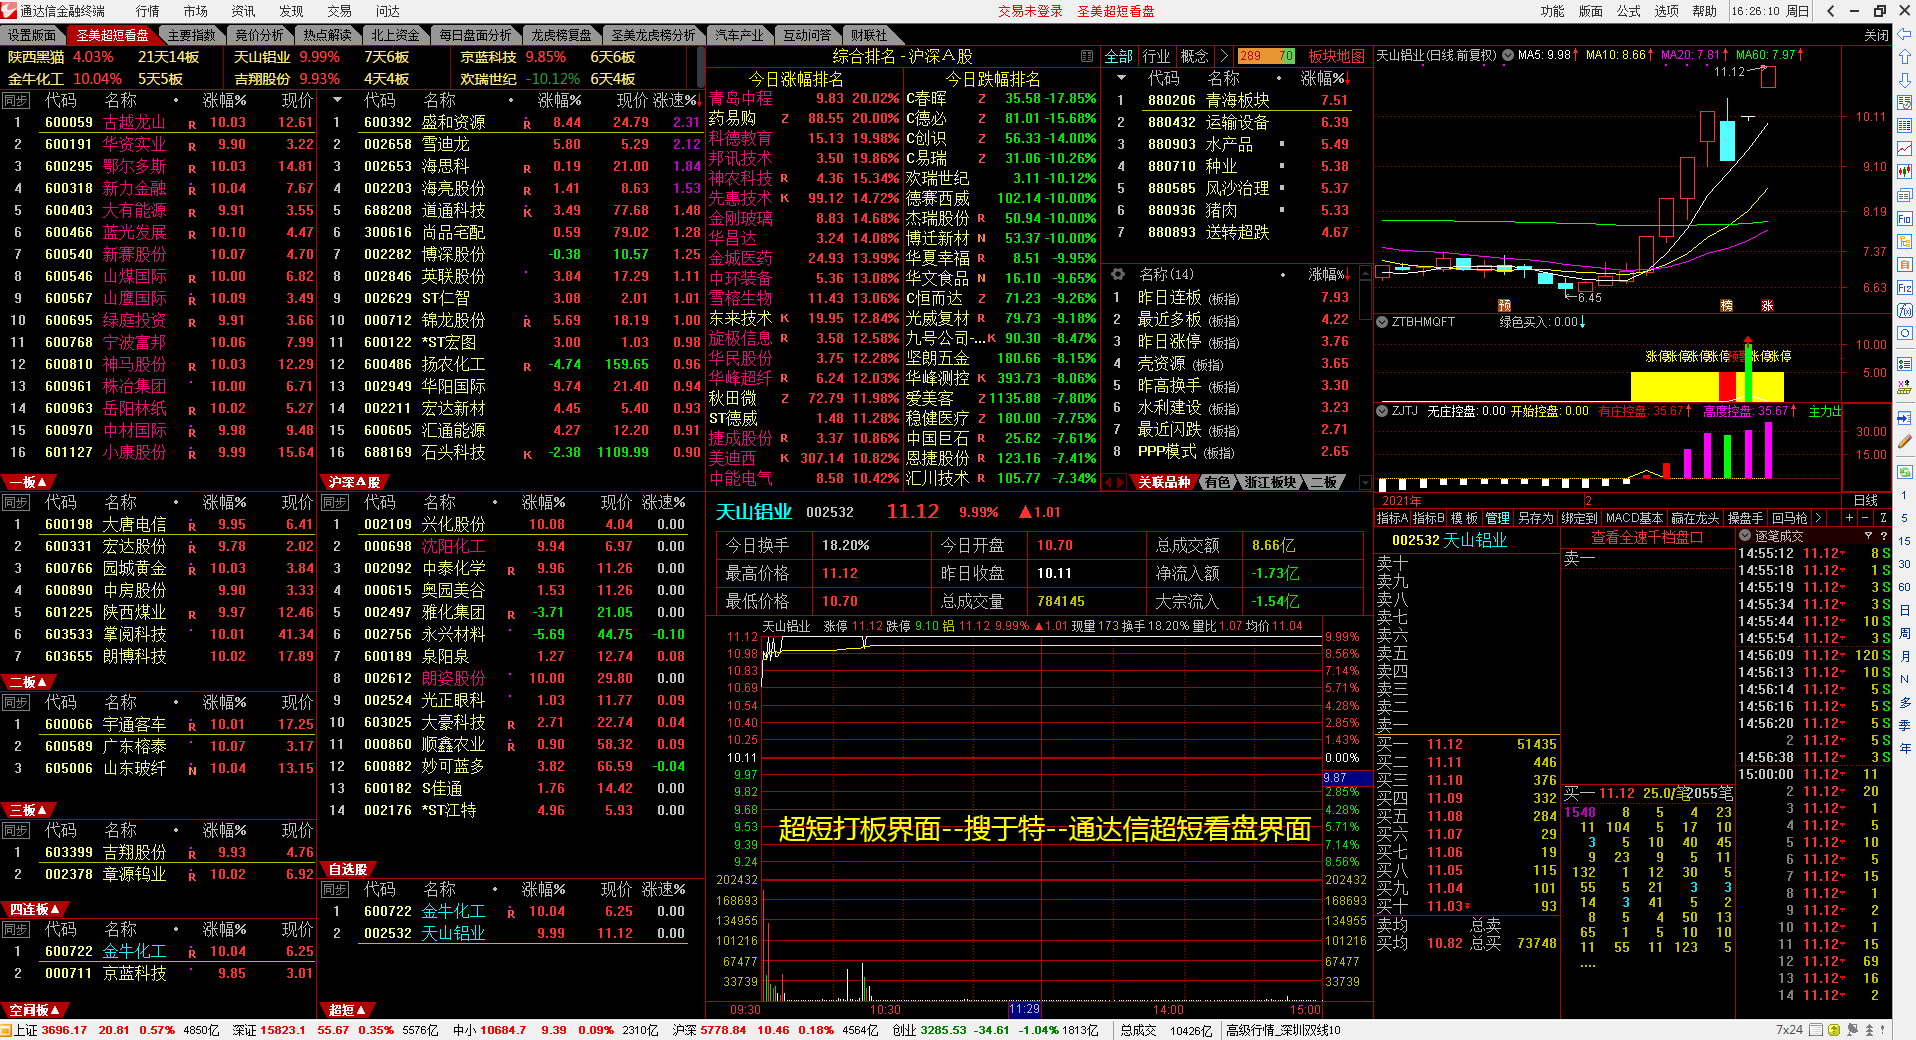The image size is (1916, 1040).
Task: Zoom in chart with the plus icon
Action: pos(1849,518)
